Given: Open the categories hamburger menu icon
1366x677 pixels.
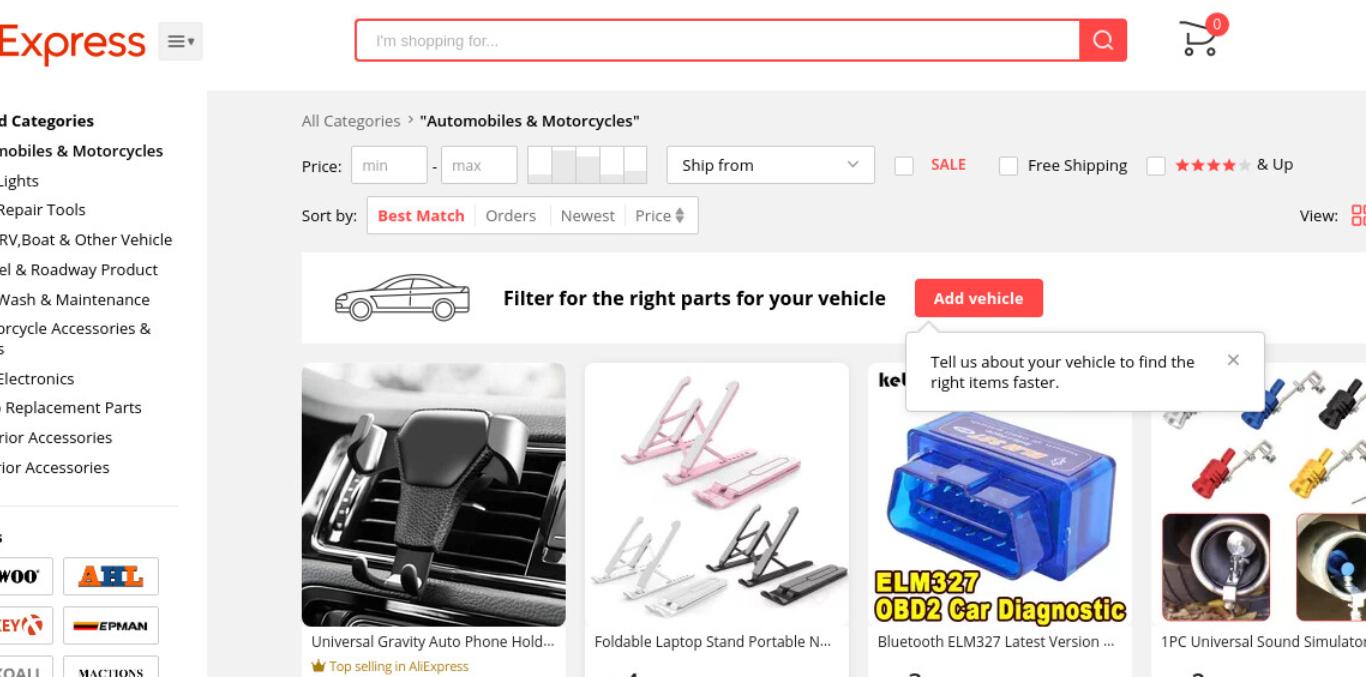Looking at the screenshot, I should coord(181,41).
